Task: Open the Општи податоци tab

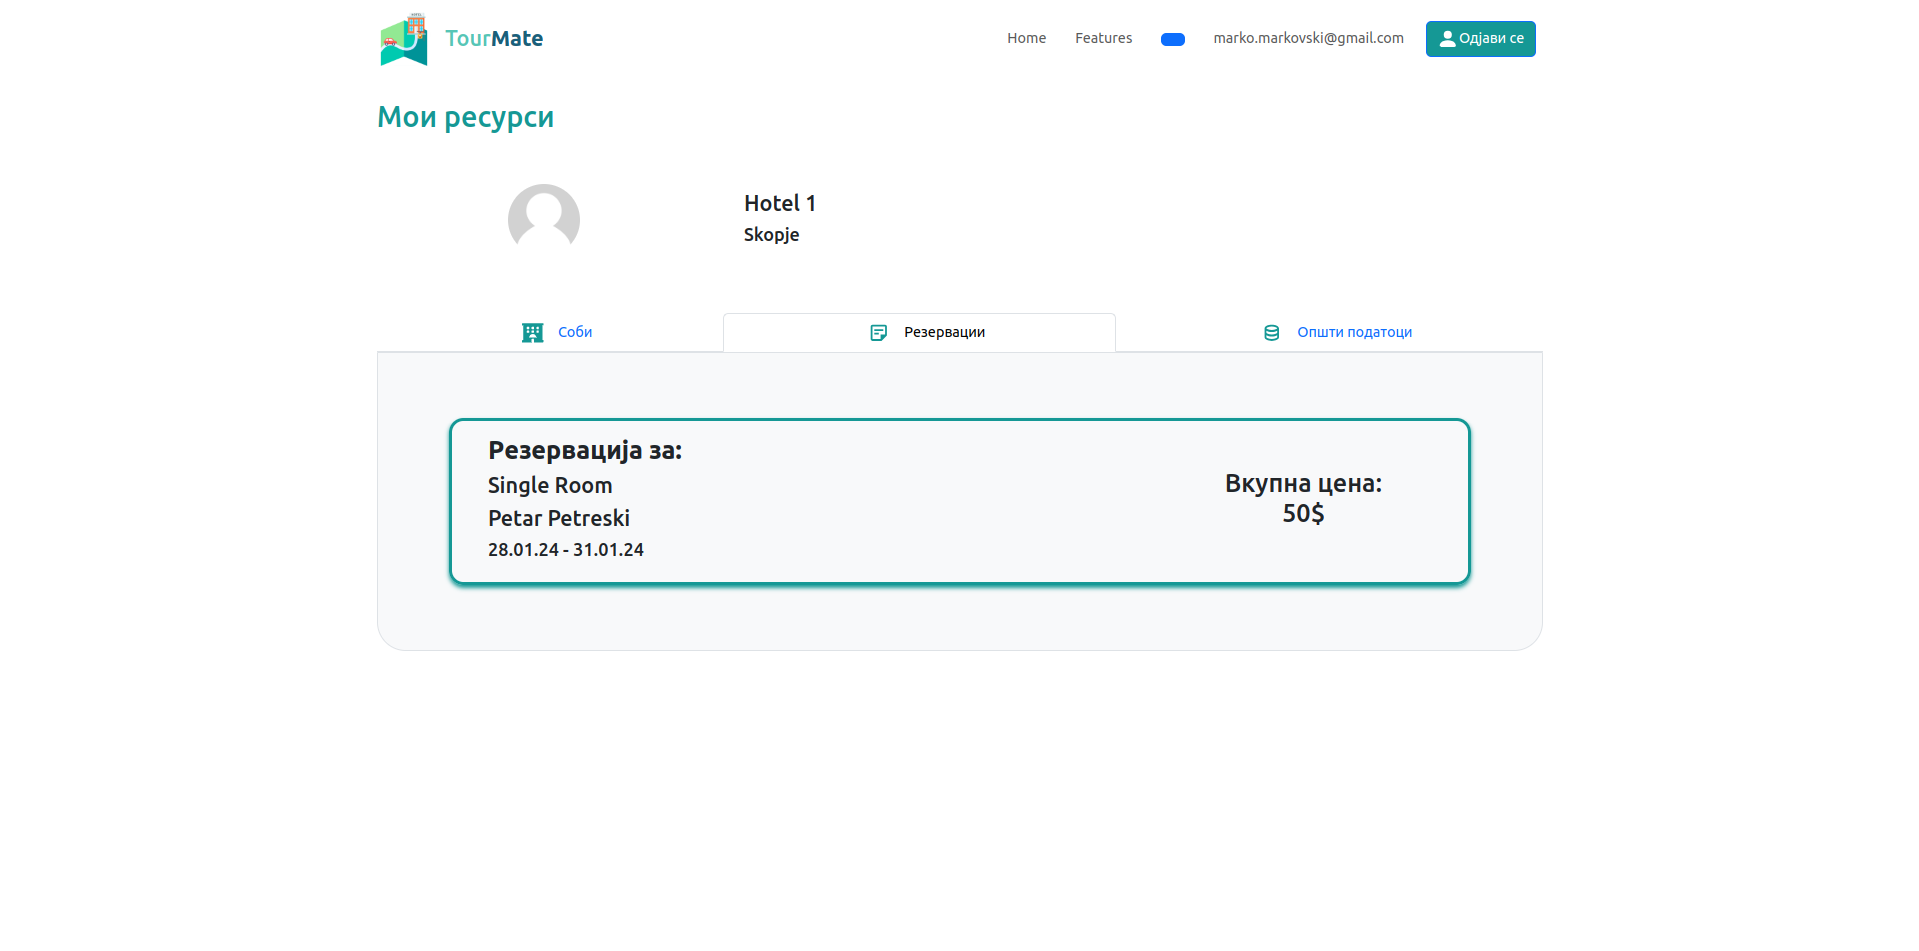Action: pos(1354,332)
